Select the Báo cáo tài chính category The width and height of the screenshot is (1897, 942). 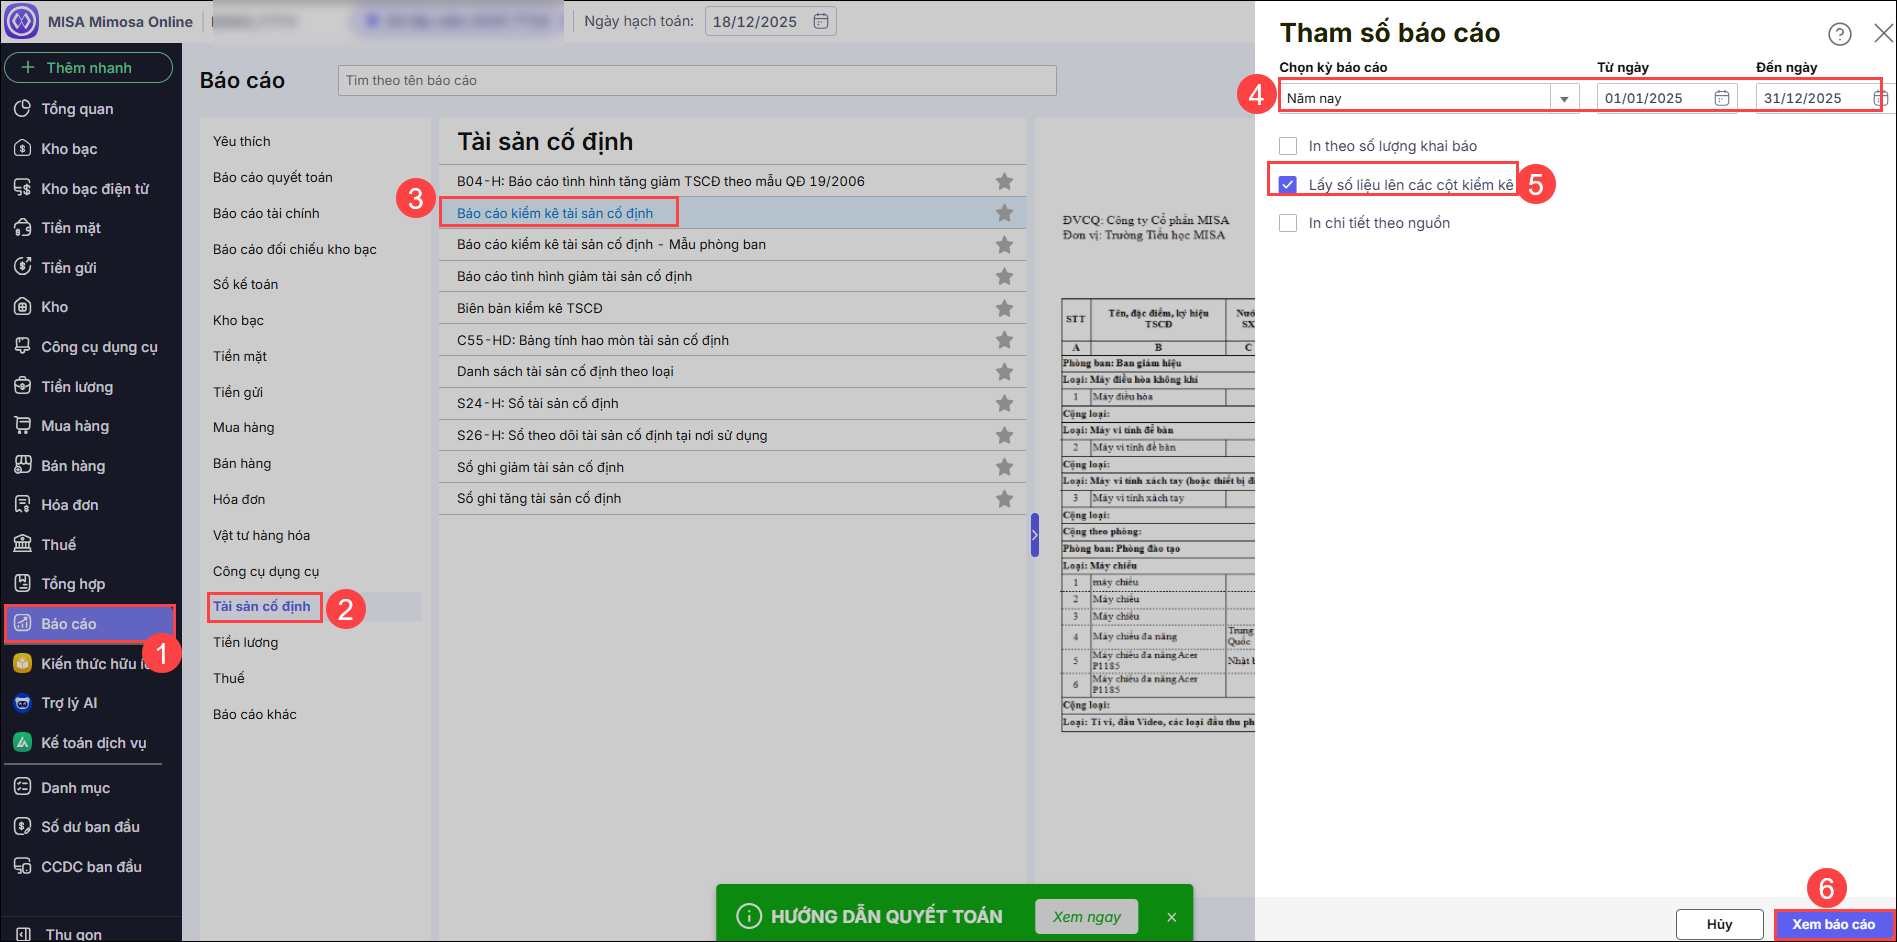(x=266, y=213)
